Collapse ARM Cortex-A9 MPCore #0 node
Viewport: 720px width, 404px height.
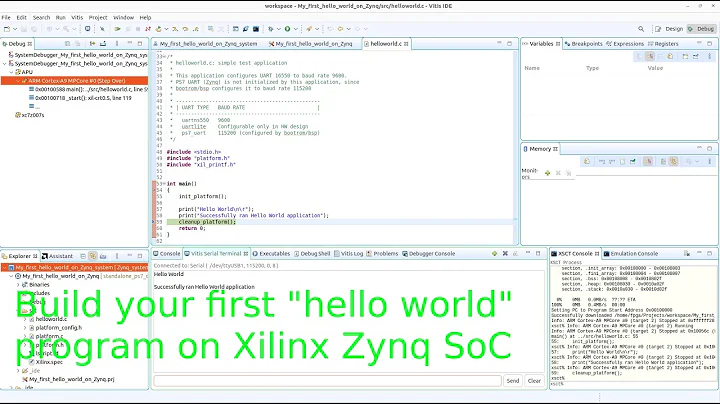point(18,81)
